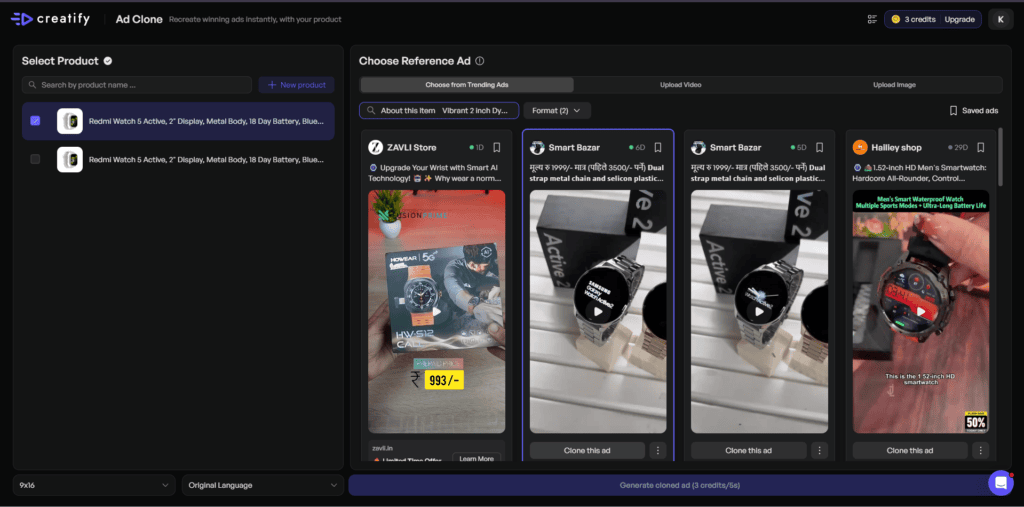
Task: Click the 5D Smart Bazar avatar icon
Action: pyautogui.click(x=699, y=147)
